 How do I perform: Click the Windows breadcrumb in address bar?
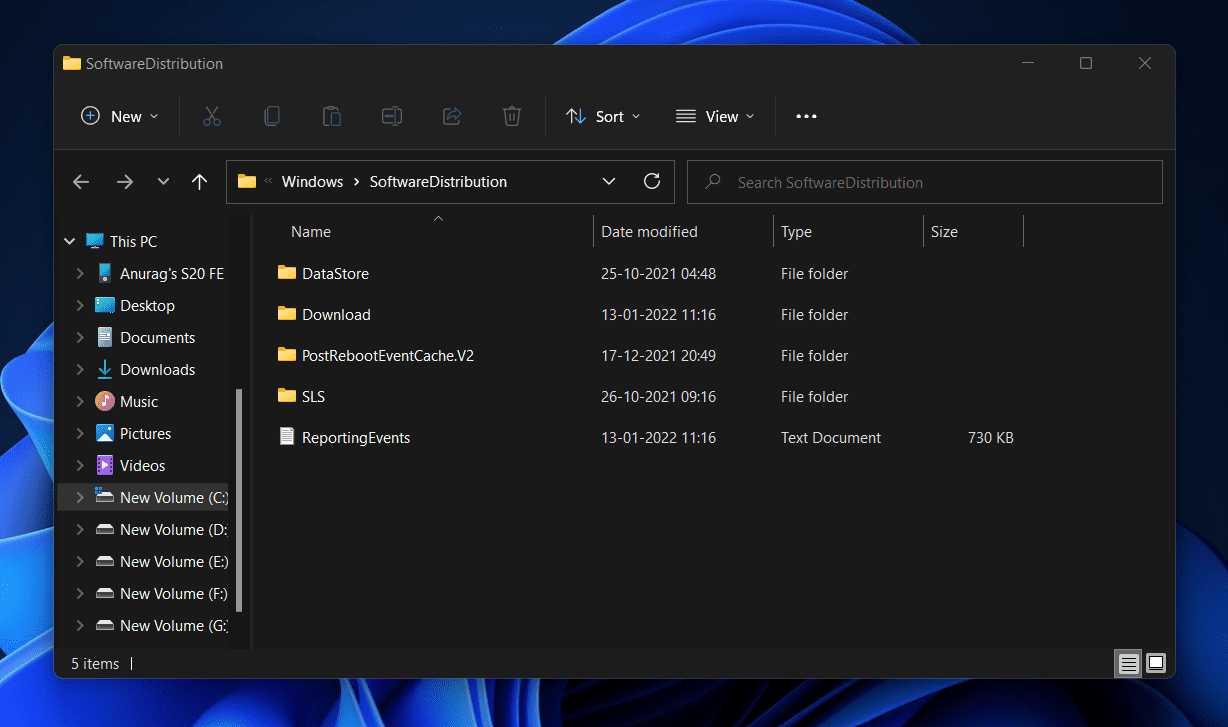311,182
